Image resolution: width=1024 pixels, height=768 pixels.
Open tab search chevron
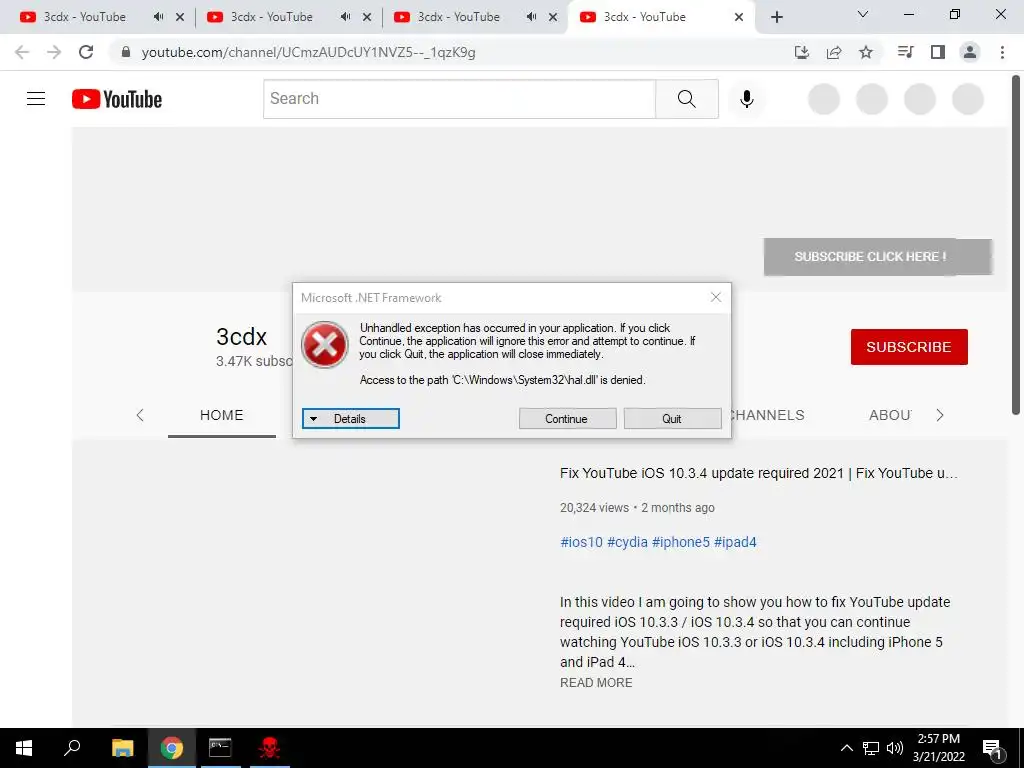[x=863, y=14]
